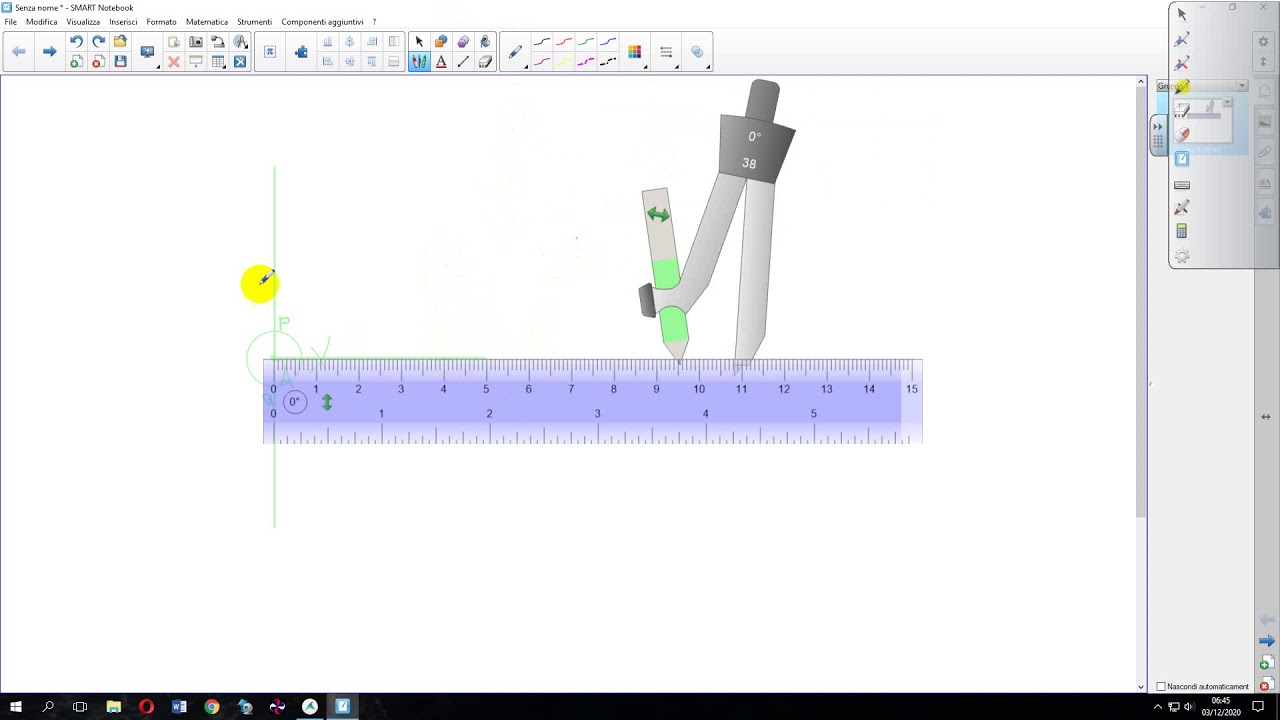Move the sidebar to other side

tap(1266, 416)
